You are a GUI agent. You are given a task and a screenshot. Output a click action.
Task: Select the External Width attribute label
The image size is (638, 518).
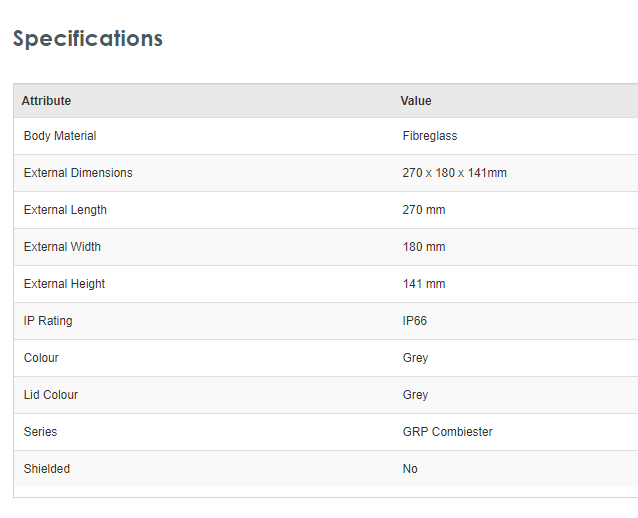coord(62,247)
